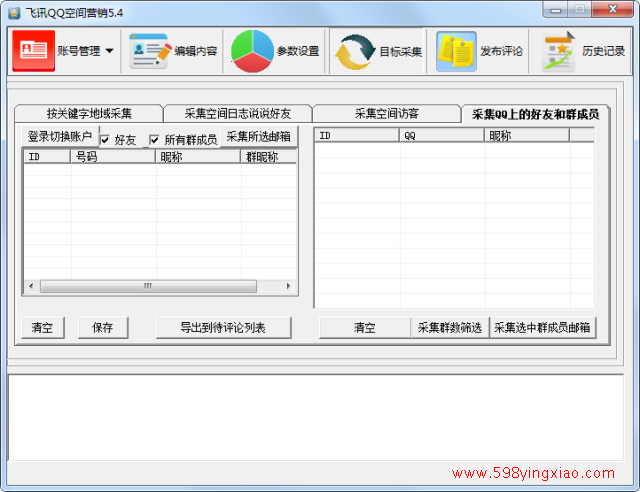Toggle the 所有群成员 checkbox
The width and height of the screenshot is (640, 492).
click(154, 140)
